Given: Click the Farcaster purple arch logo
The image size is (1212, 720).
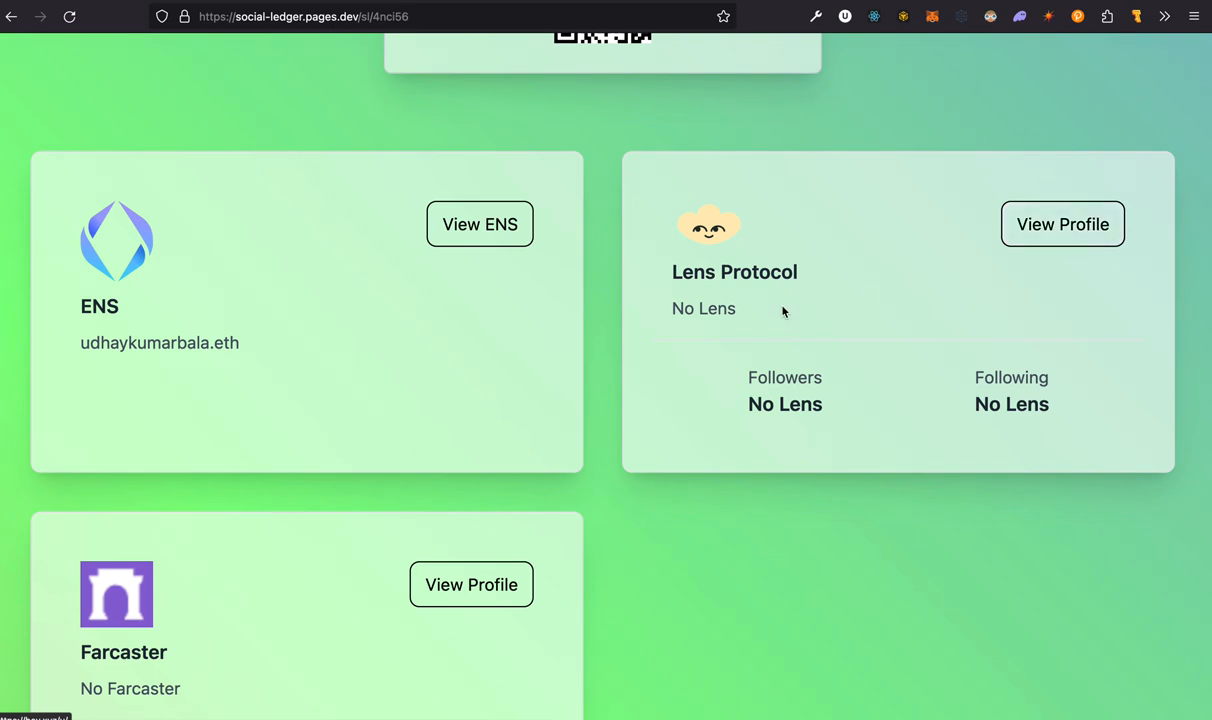Looking at the screenshot, I should tap(117, 594).
